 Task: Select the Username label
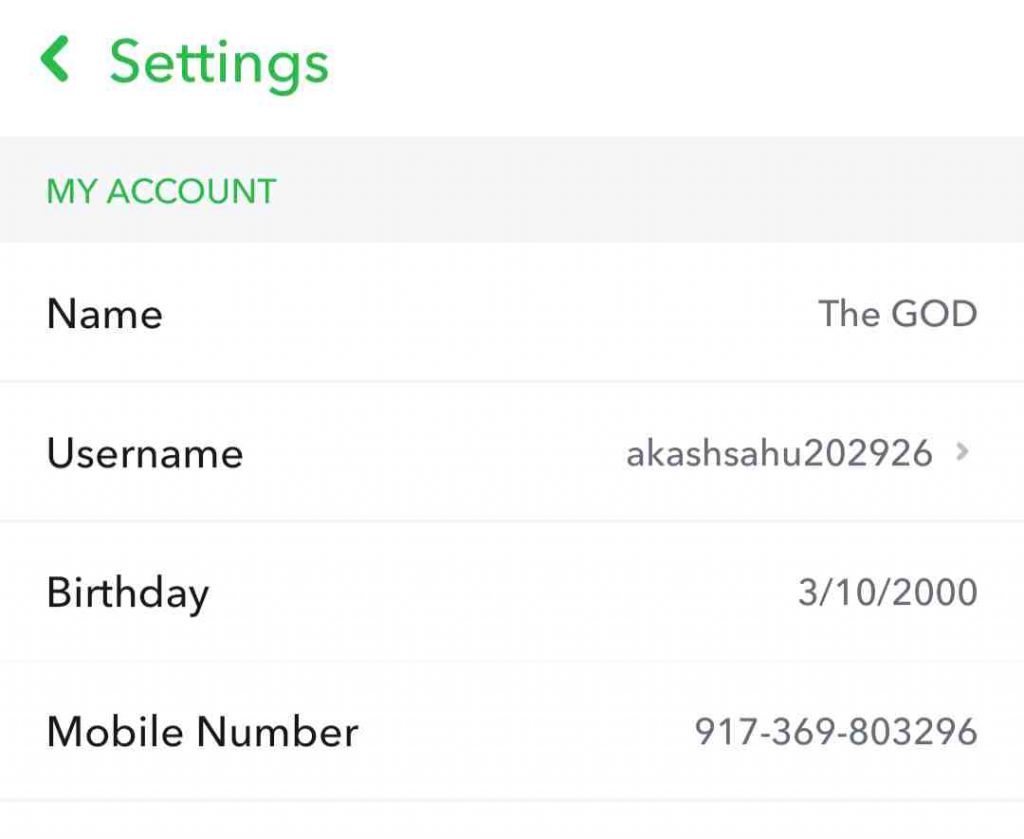(144, 453)
